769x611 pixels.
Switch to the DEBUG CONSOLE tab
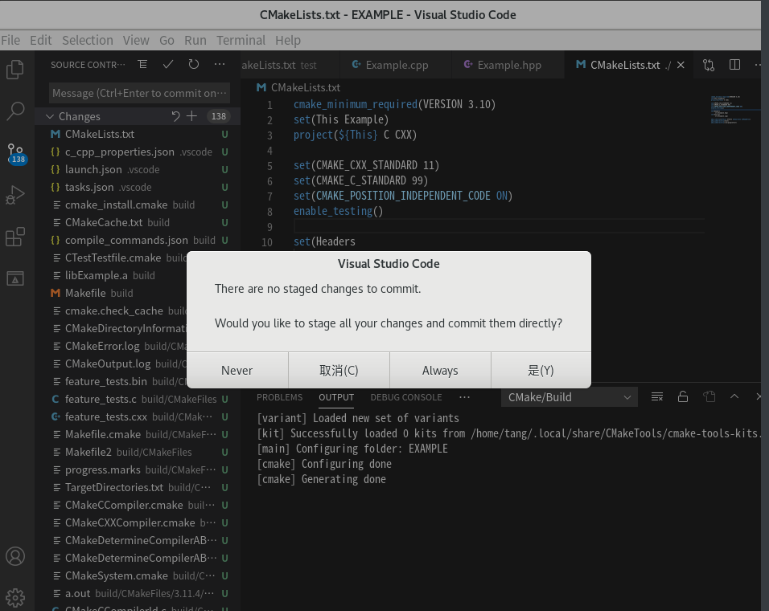tap(406, 397)
